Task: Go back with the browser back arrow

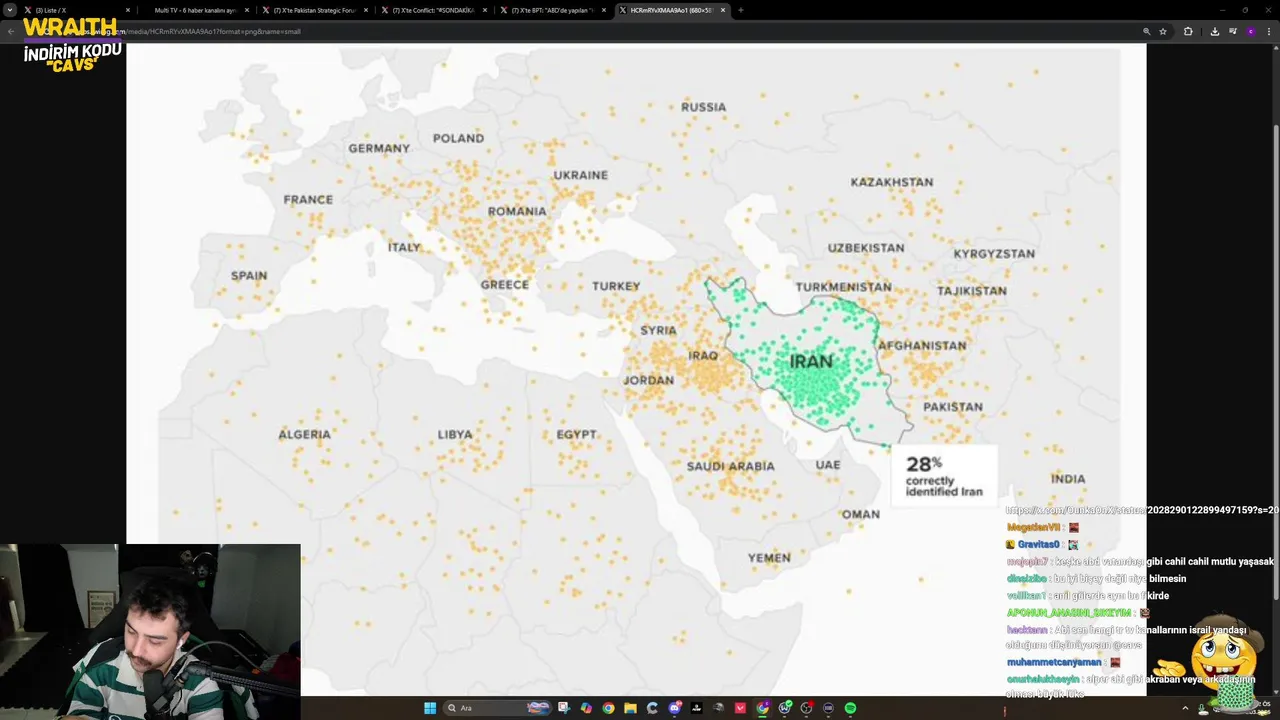Action: [10, 31]
